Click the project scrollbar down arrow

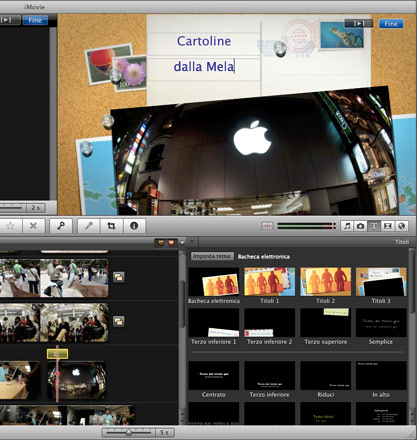click(182, 421)
